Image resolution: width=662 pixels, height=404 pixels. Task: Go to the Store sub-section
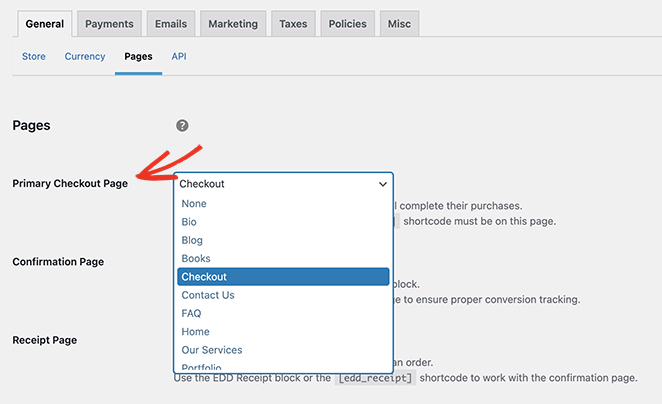point(35,57)
